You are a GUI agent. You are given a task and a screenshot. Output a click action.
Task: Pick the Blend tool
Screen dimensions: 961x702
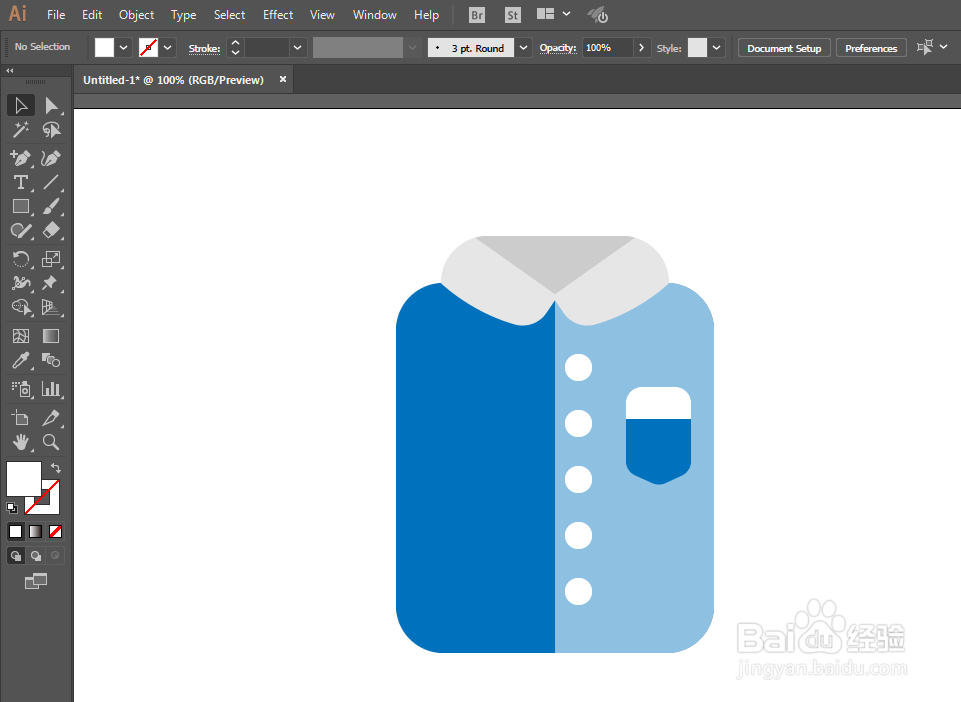coord(51,361)
